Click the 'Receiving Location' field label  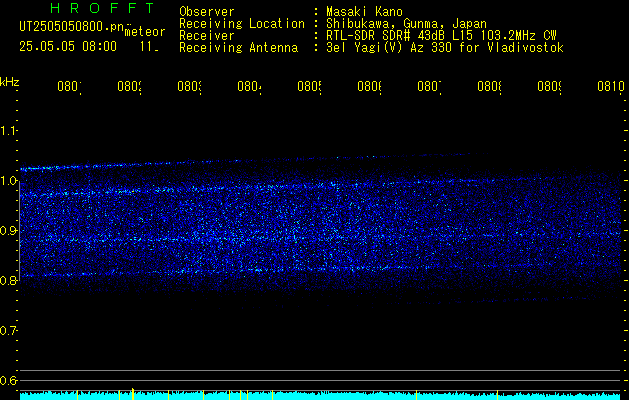tap(242, 24)
